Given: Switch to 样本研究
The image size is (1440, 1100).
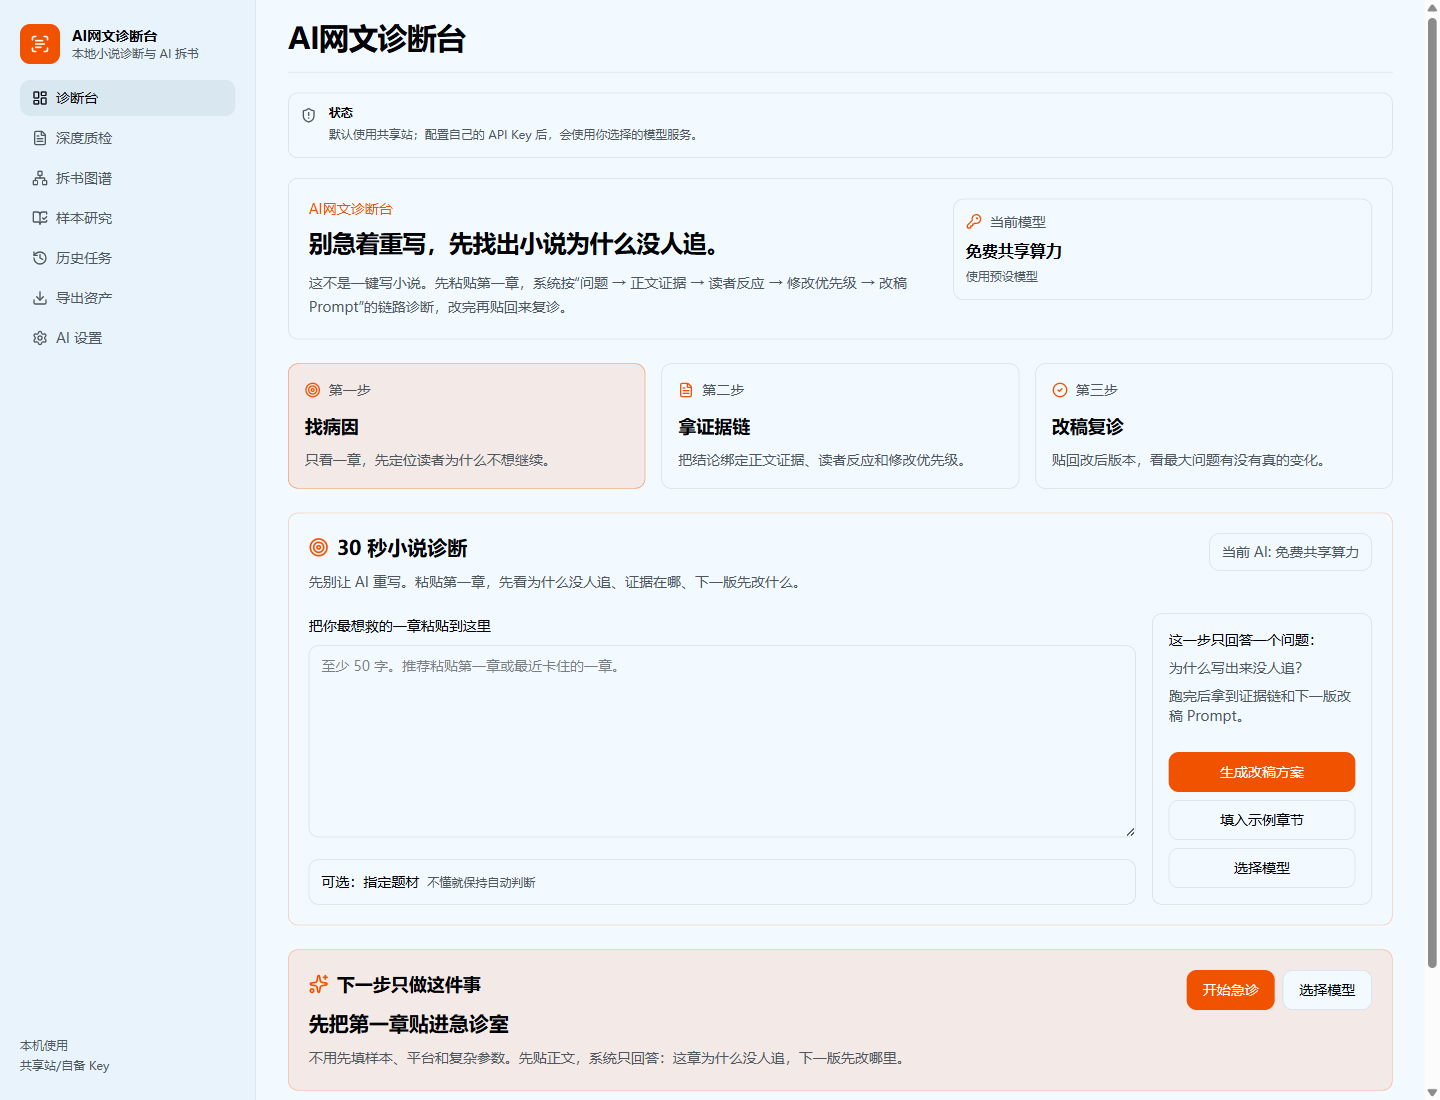Looking at the screenshot, I should pyautogui.click(x=127, y=218).
